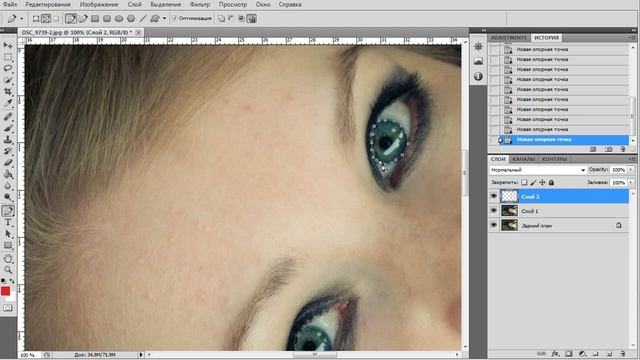The width and height of the screenshot is (640, 360).
Task: Select the Zoom tool
Action: [8, 270]
